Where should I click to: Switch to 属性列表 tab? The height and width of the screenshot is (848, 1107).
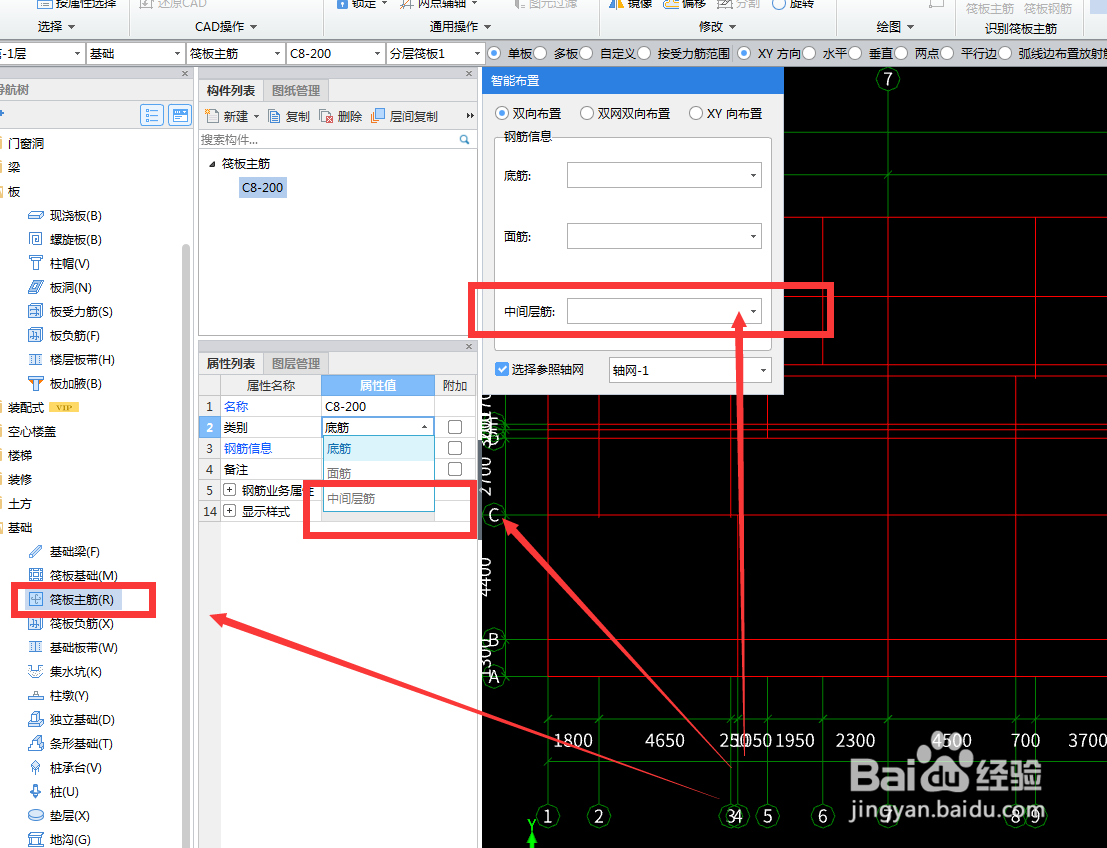(231, 364)
